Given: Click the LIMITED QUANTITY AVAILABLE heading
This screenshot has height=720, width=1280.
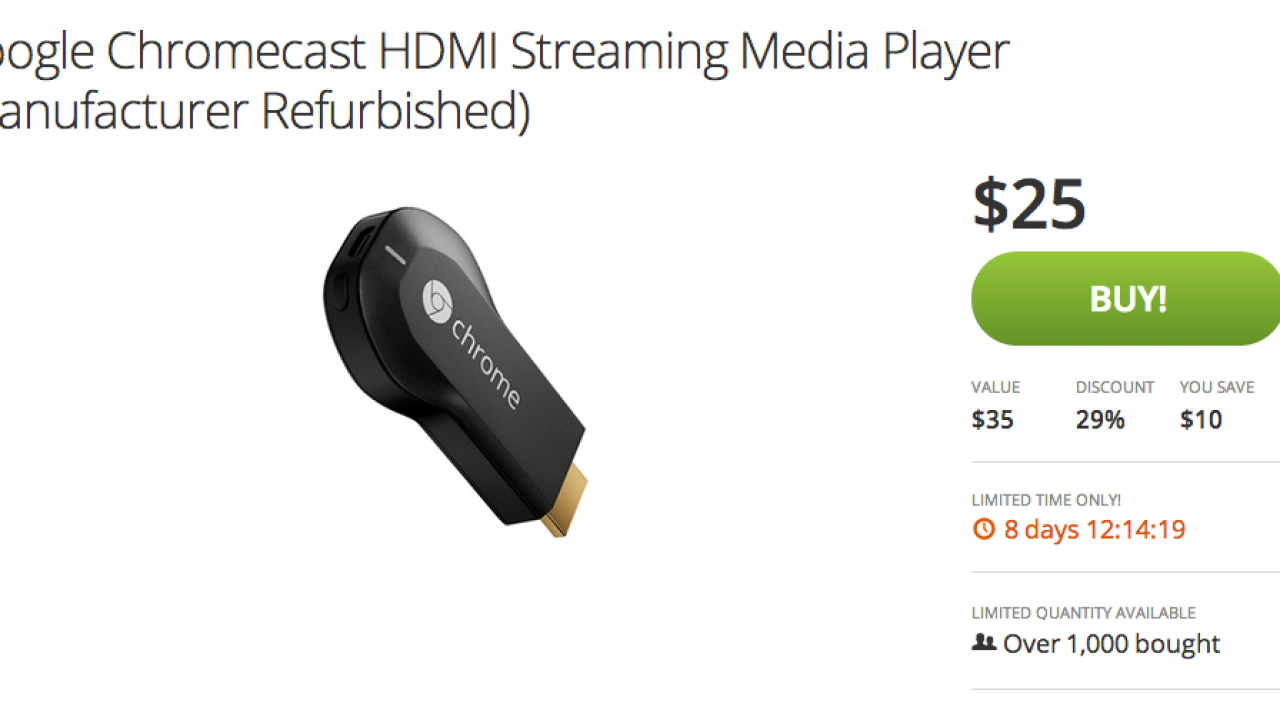Looking at the screenshot, I should (1083, 613).
